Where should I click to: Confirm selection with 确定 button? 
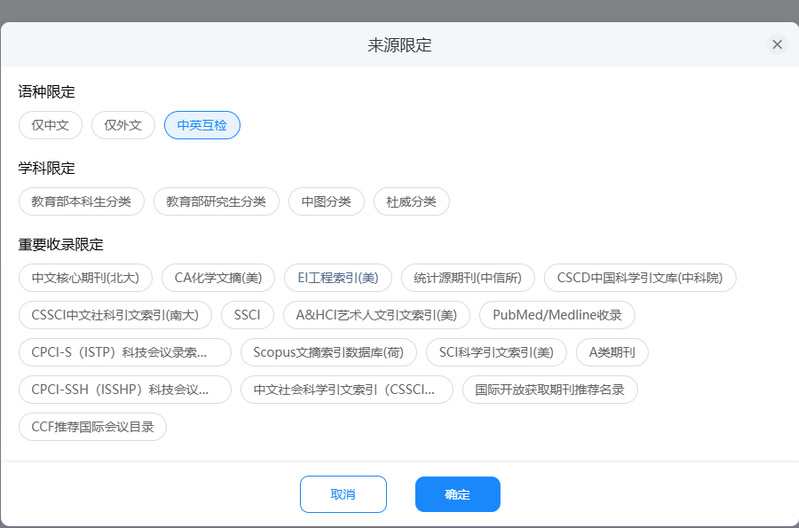[457, 494]
